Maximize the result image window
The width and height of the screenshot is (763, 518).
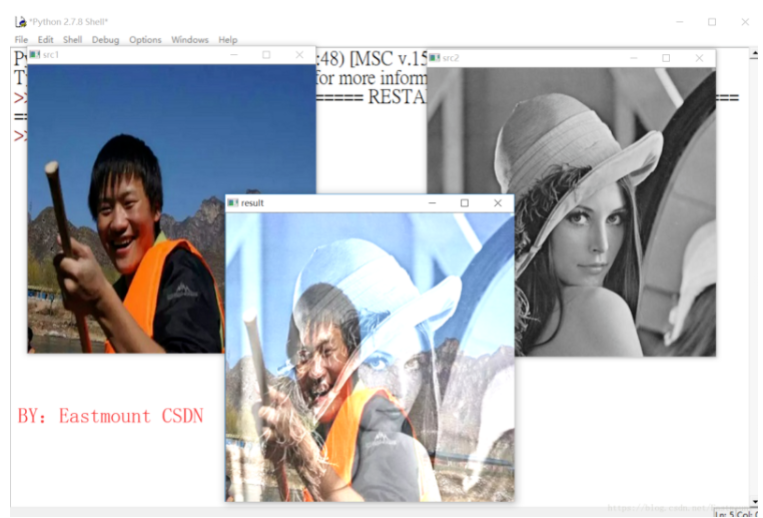click(x=465, y=203)
